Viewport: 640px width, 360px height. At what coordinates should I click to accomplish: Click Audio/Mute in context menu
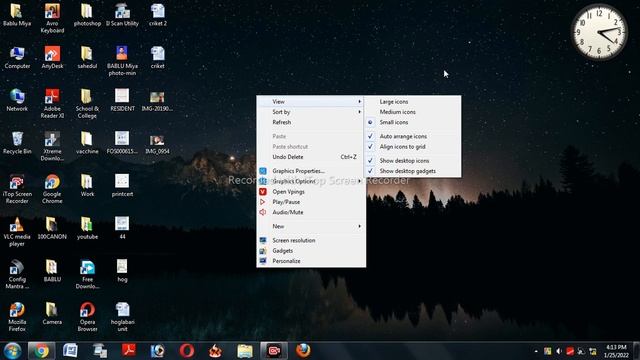click(x=311, y=212)
